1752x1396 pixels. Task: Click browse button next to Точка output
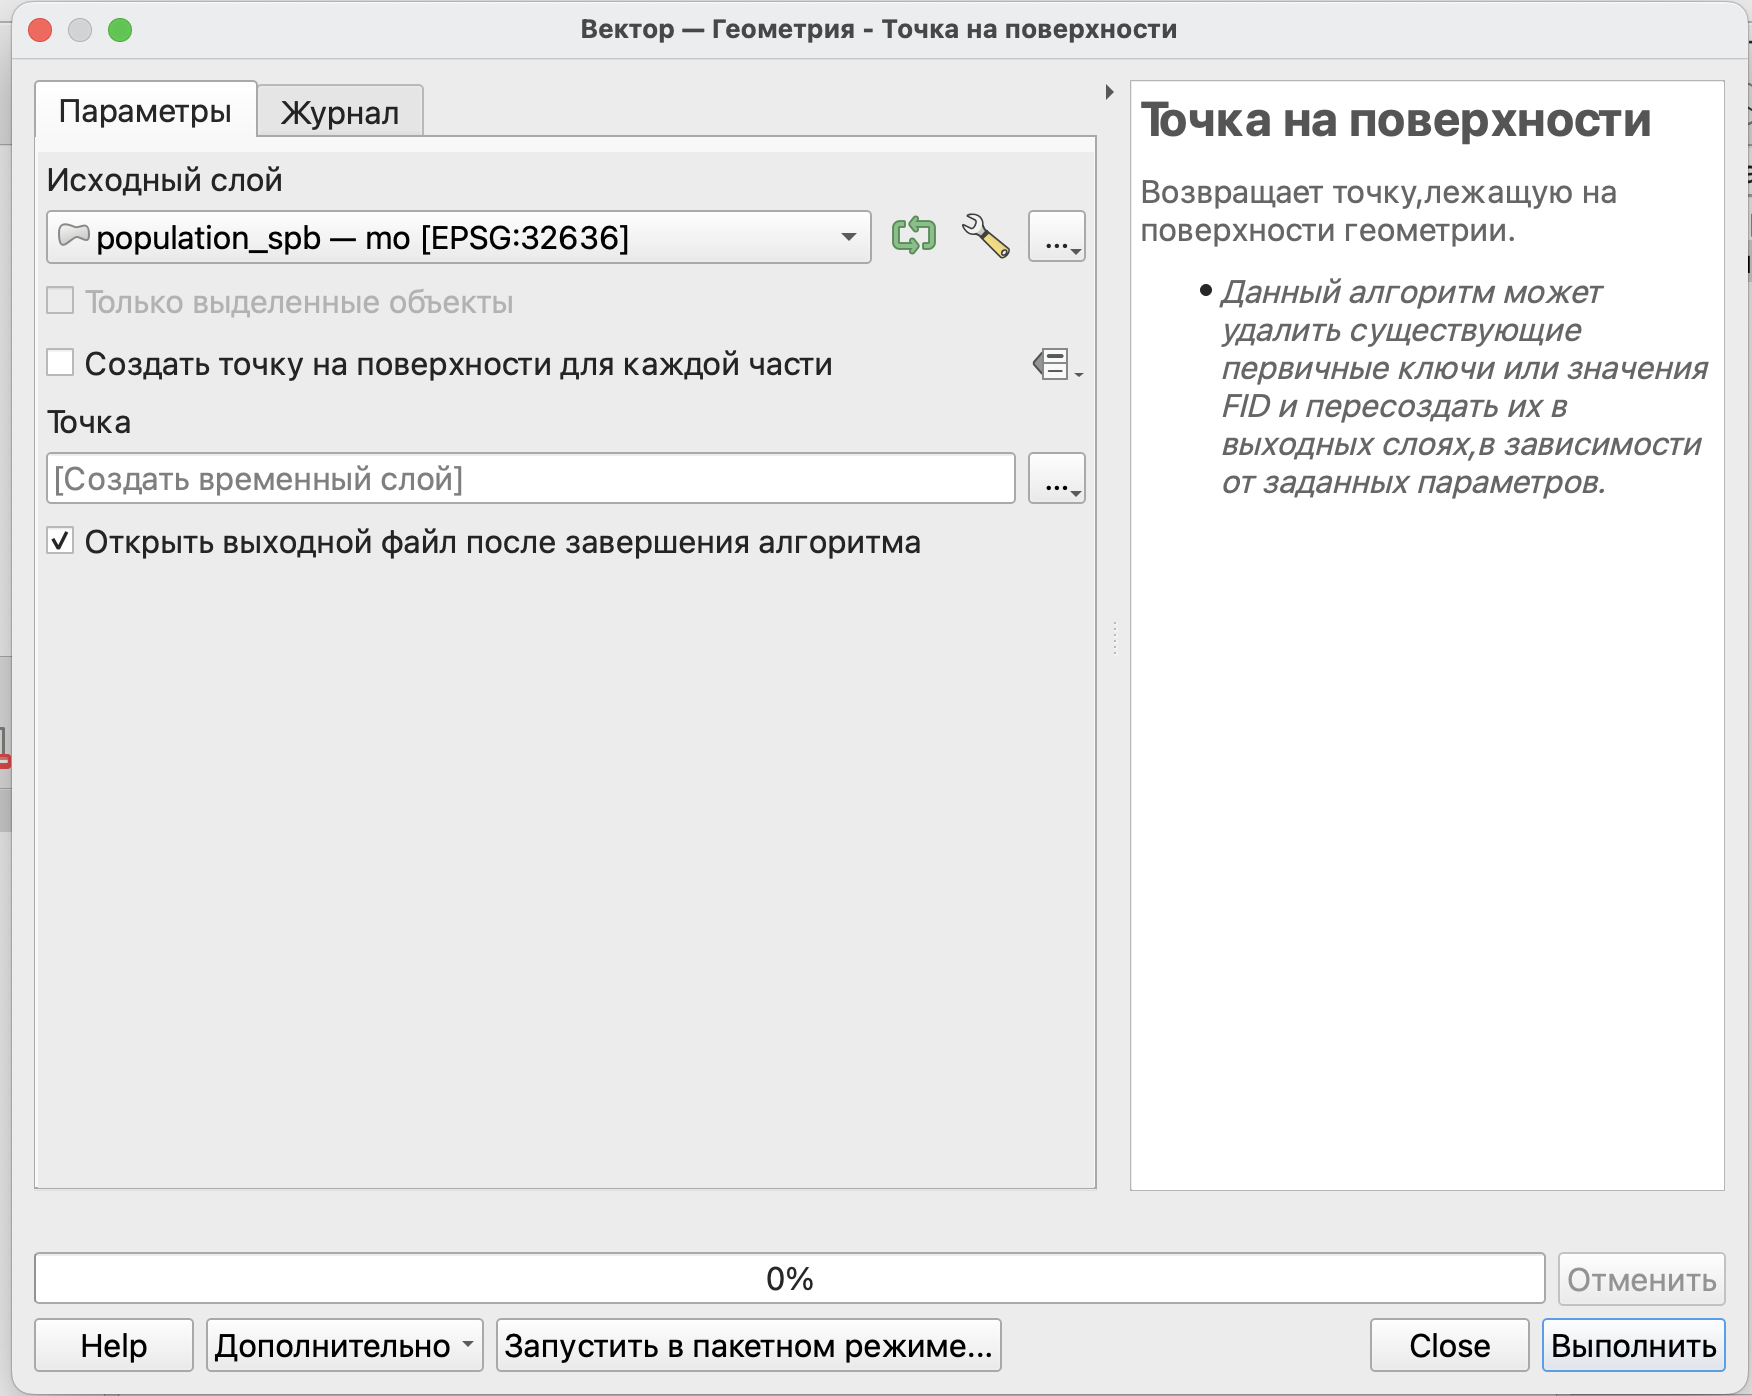coord(1057,479)
